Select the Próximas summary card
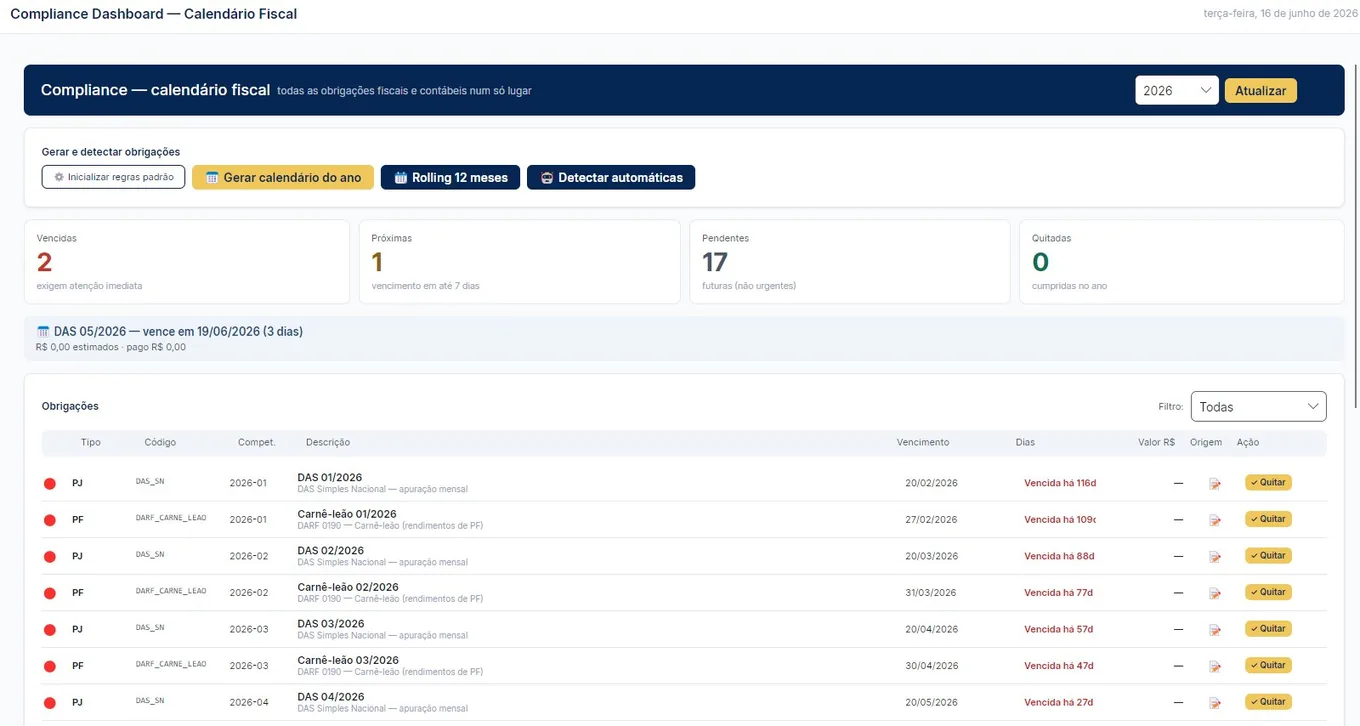The width and height of the screenshot is (1360, 726). click(x=520, y=262)
